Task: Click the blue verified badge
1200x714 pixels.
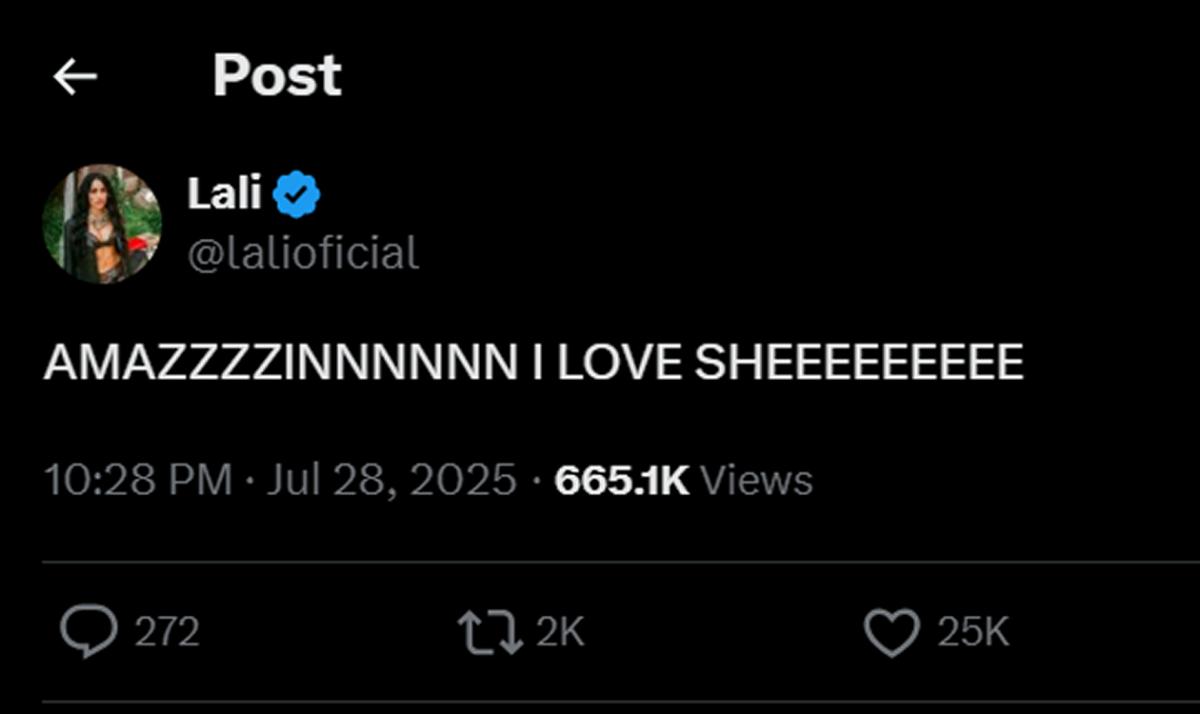Action: (x=297, y=194)
